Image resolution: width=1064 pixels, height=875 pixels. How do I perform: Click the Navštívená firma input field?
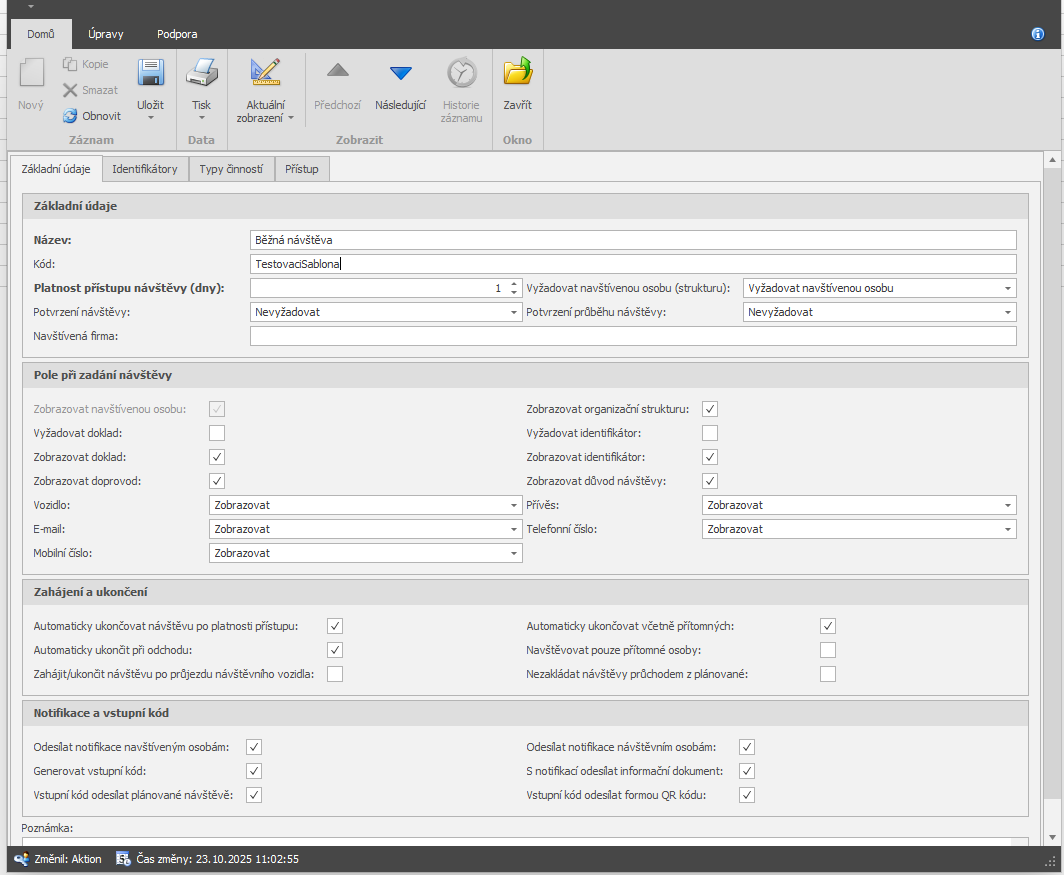point(633,336)
